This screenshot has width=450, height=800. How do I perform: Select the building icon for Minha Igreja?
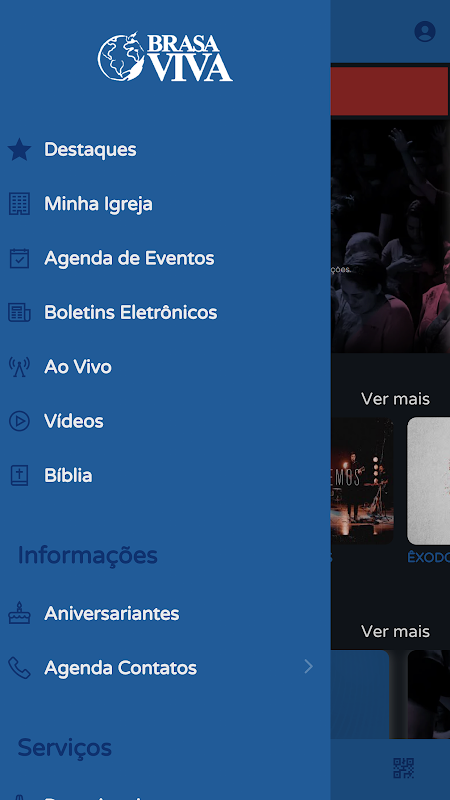point(19,204)
